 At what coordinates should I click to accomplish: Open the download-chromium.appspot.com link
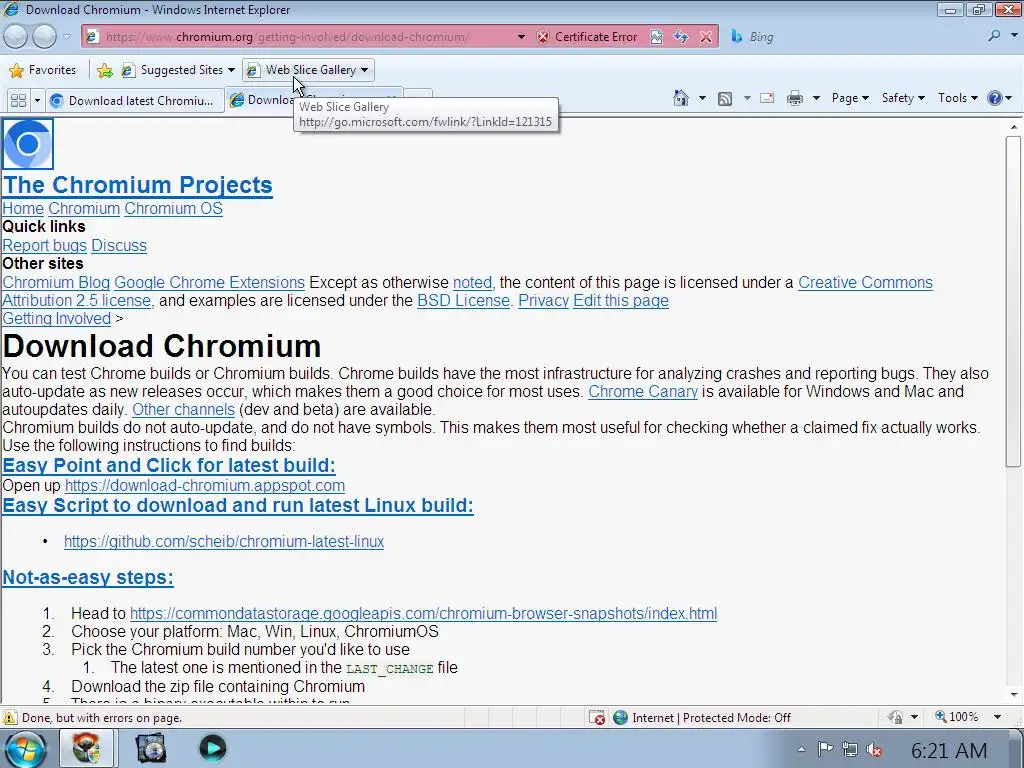tap(205, 485)
